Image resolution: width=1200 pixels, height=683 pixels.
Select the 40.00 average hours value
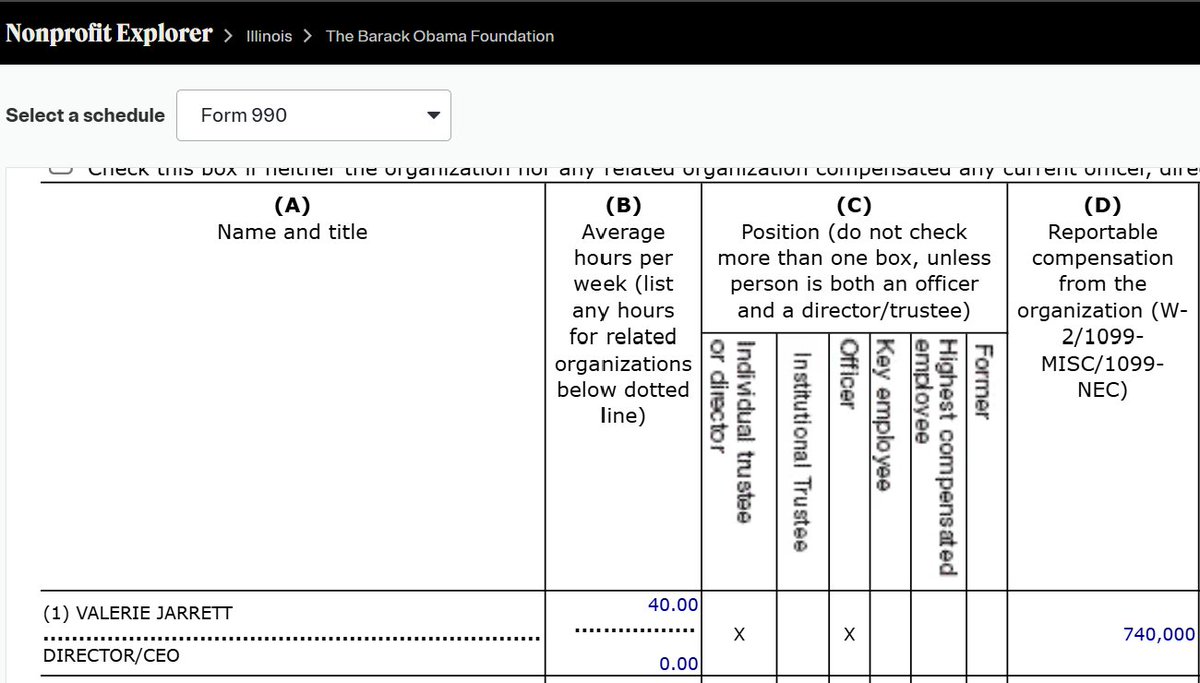673,604
